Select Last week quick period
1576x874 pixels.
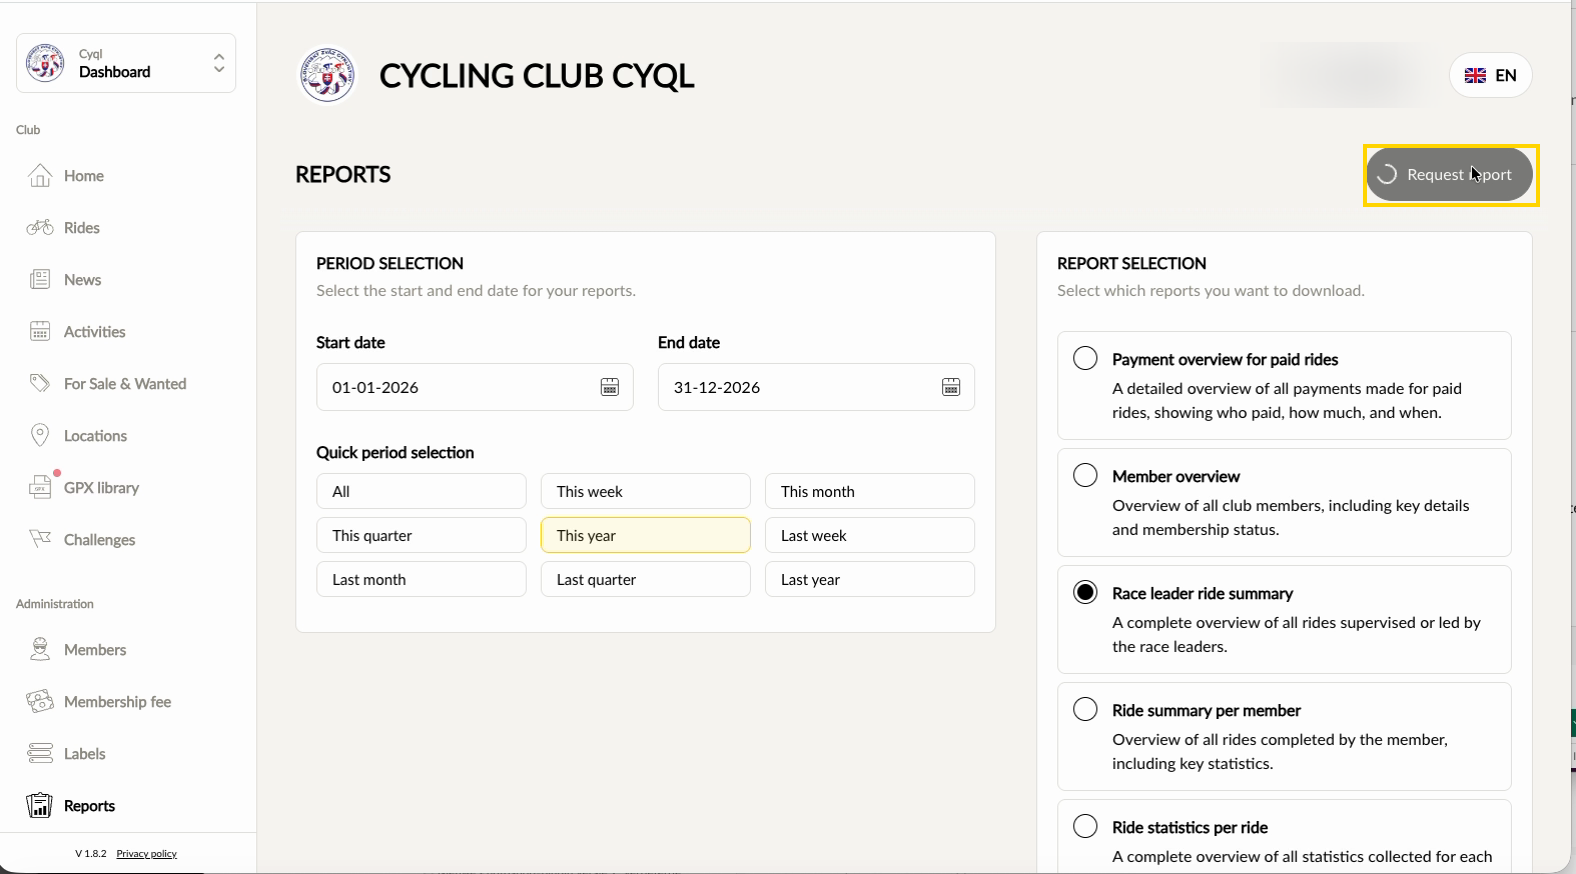[870, 535]
